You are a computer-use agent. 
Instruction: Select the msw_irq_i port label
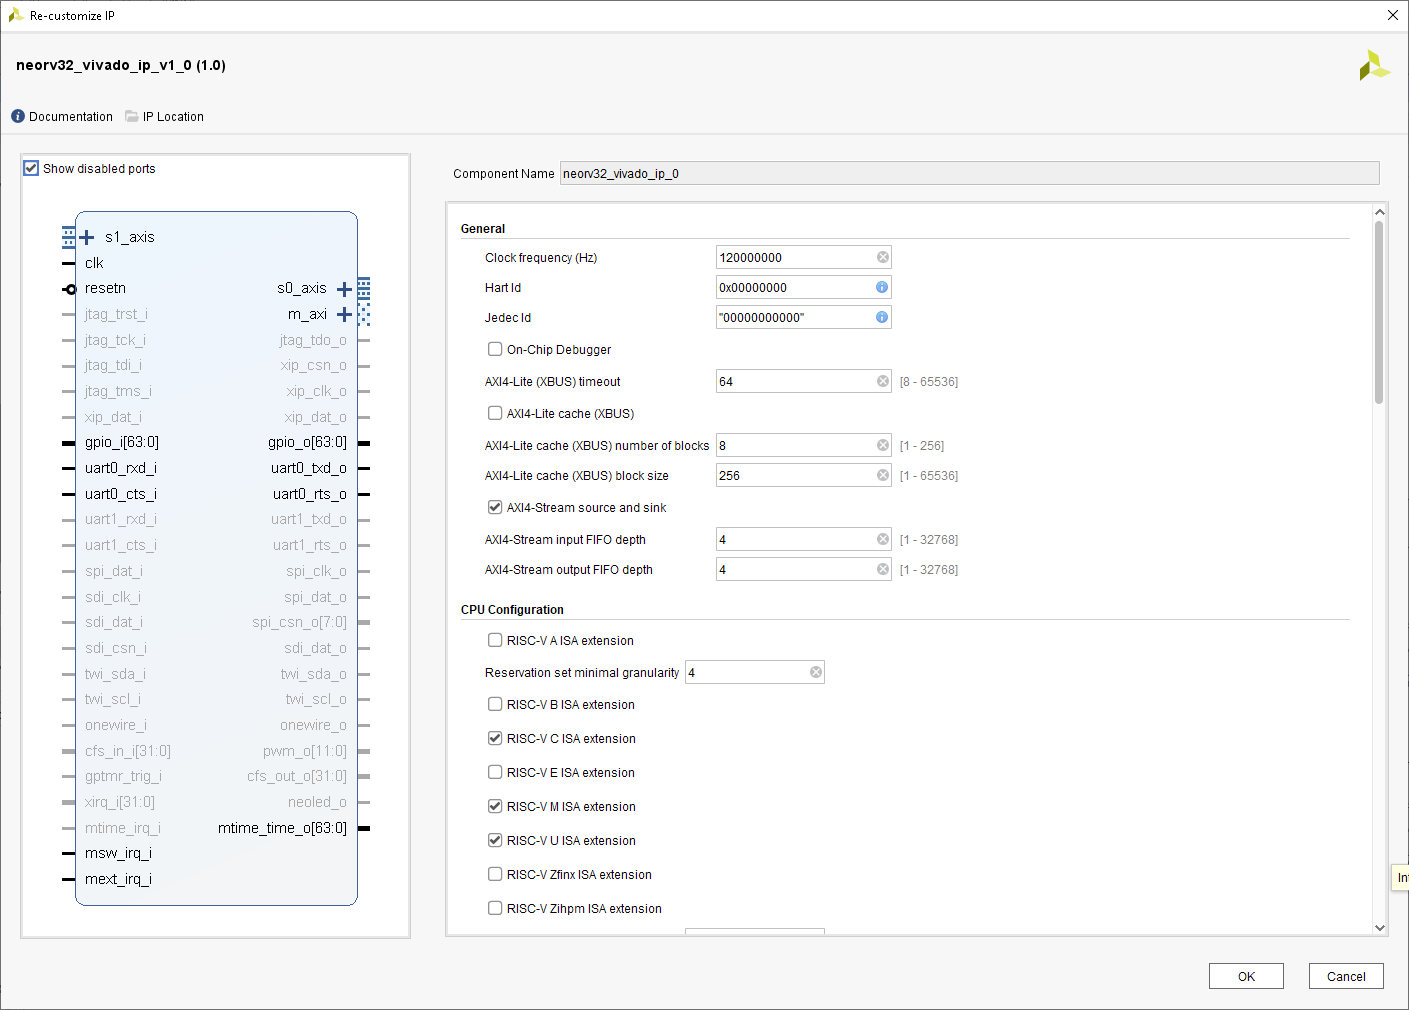point(118,853)
